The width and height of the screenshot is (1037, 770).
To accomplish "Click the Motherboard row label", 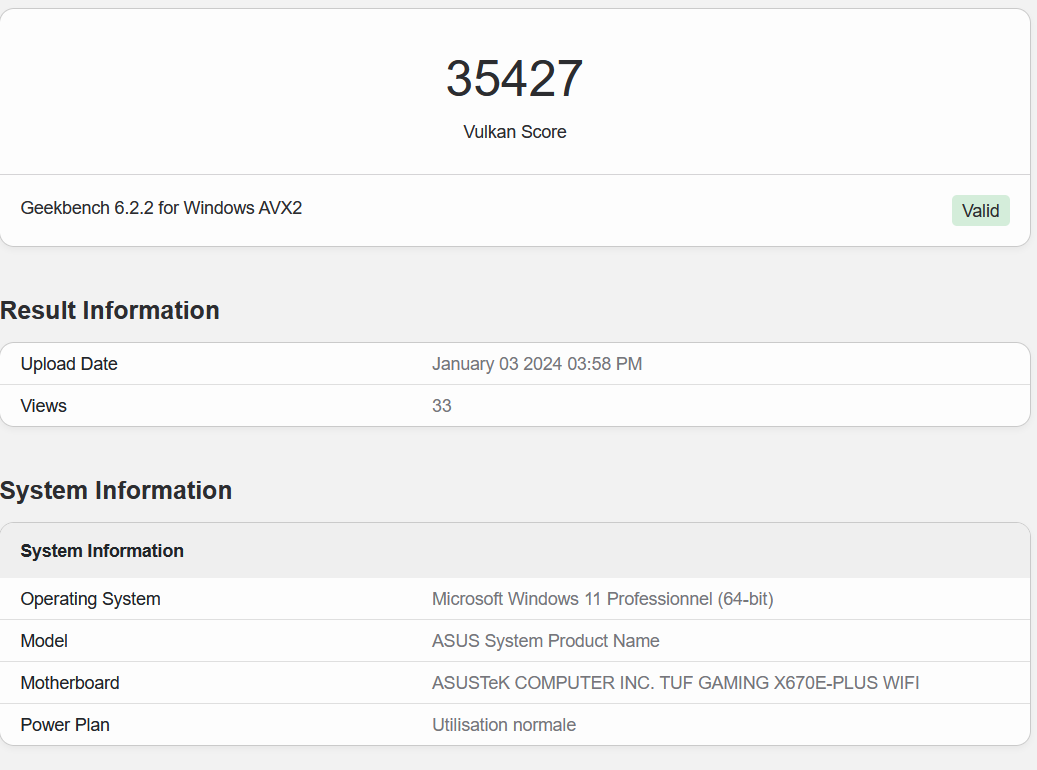I will pos(70,683).
